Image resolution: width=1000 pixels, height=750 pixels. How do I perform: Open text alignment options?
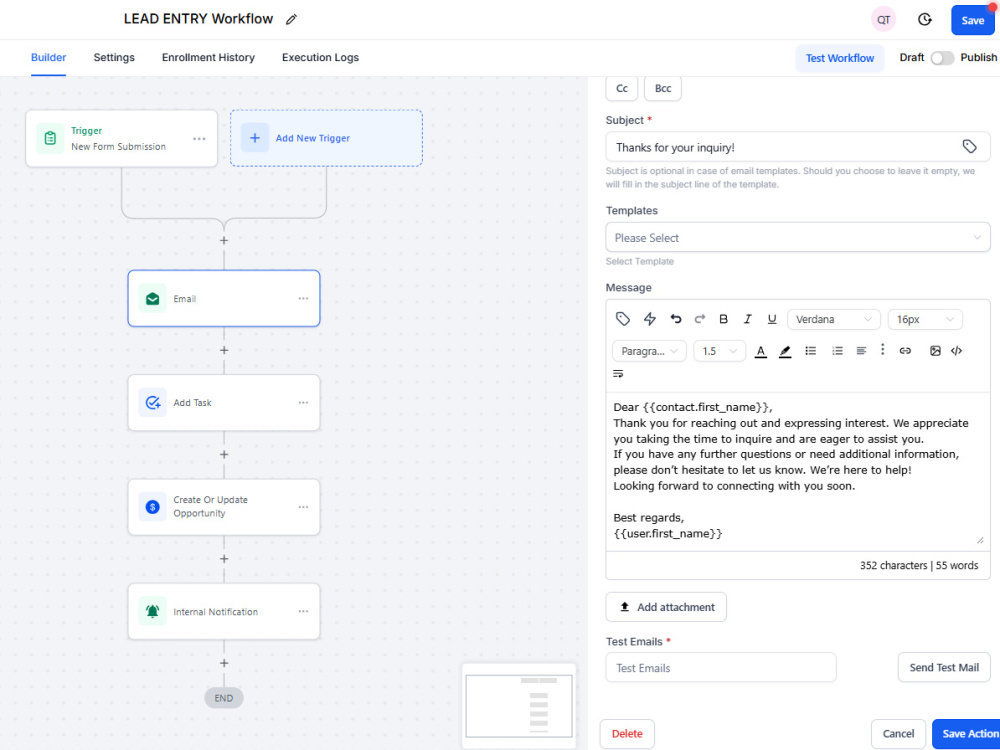[861, 351]
